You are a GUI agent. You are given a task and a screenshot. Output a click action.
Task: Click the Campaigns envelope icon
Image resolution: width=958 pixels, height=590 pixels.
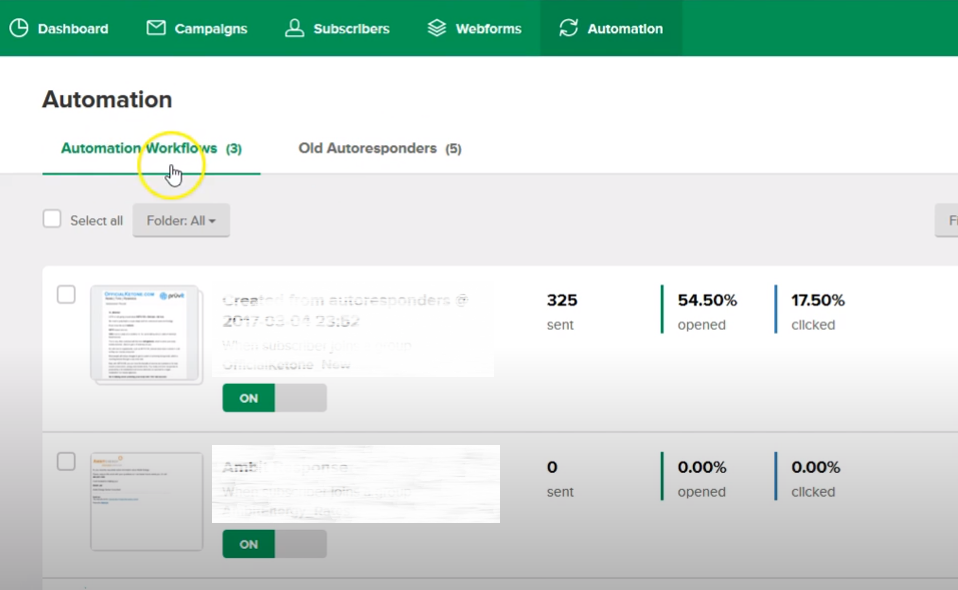tap(156, 28)
